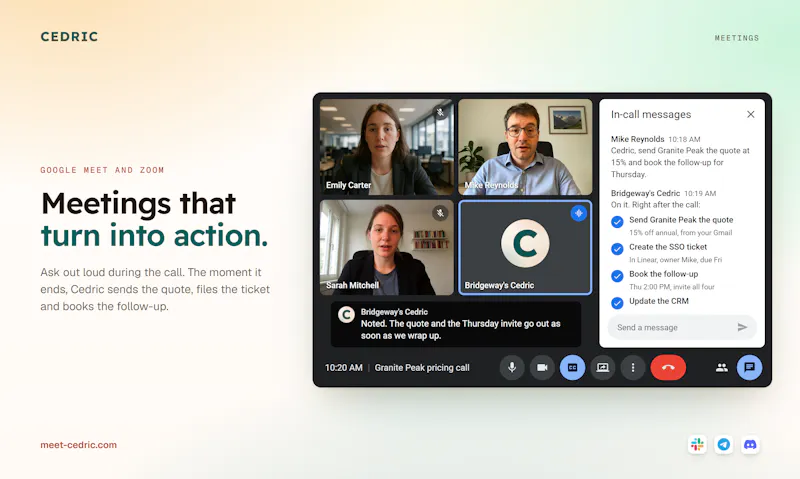Click the Send Granite Peak the quote checkmark
This screenshot has height=479, width=800.
click(x=617, y=222)
